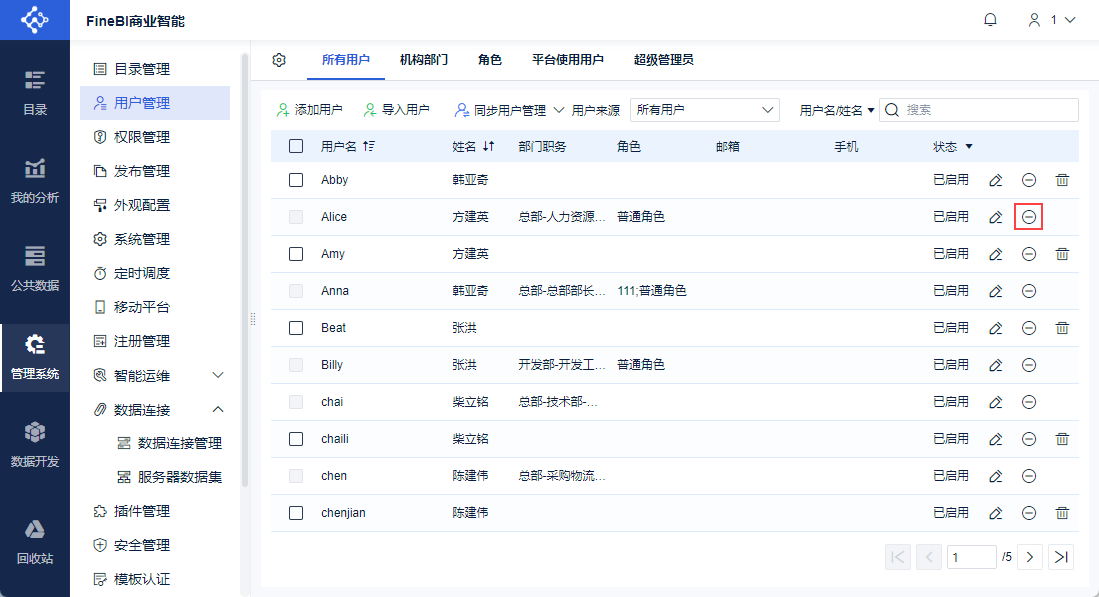The height and width of the screenshot is (597, 1099).
Task: Click the settings gear beside 所有用户 tab
Action: click(x=280, y=60)
